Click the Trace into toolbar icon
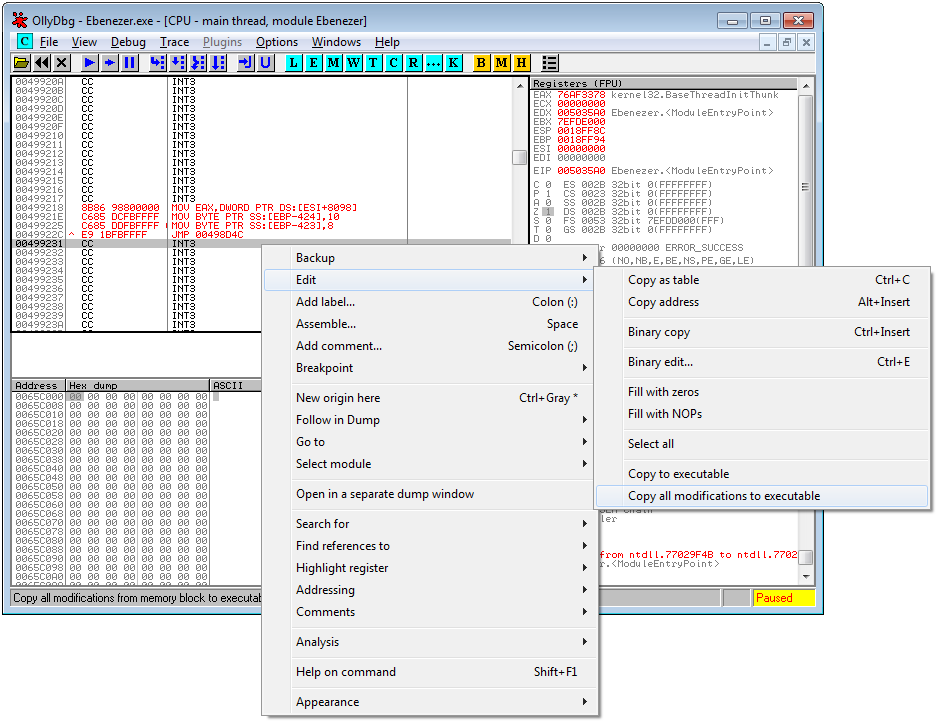Image resolution: width=940 pixels, height=721 pixels. pos(198,62)
